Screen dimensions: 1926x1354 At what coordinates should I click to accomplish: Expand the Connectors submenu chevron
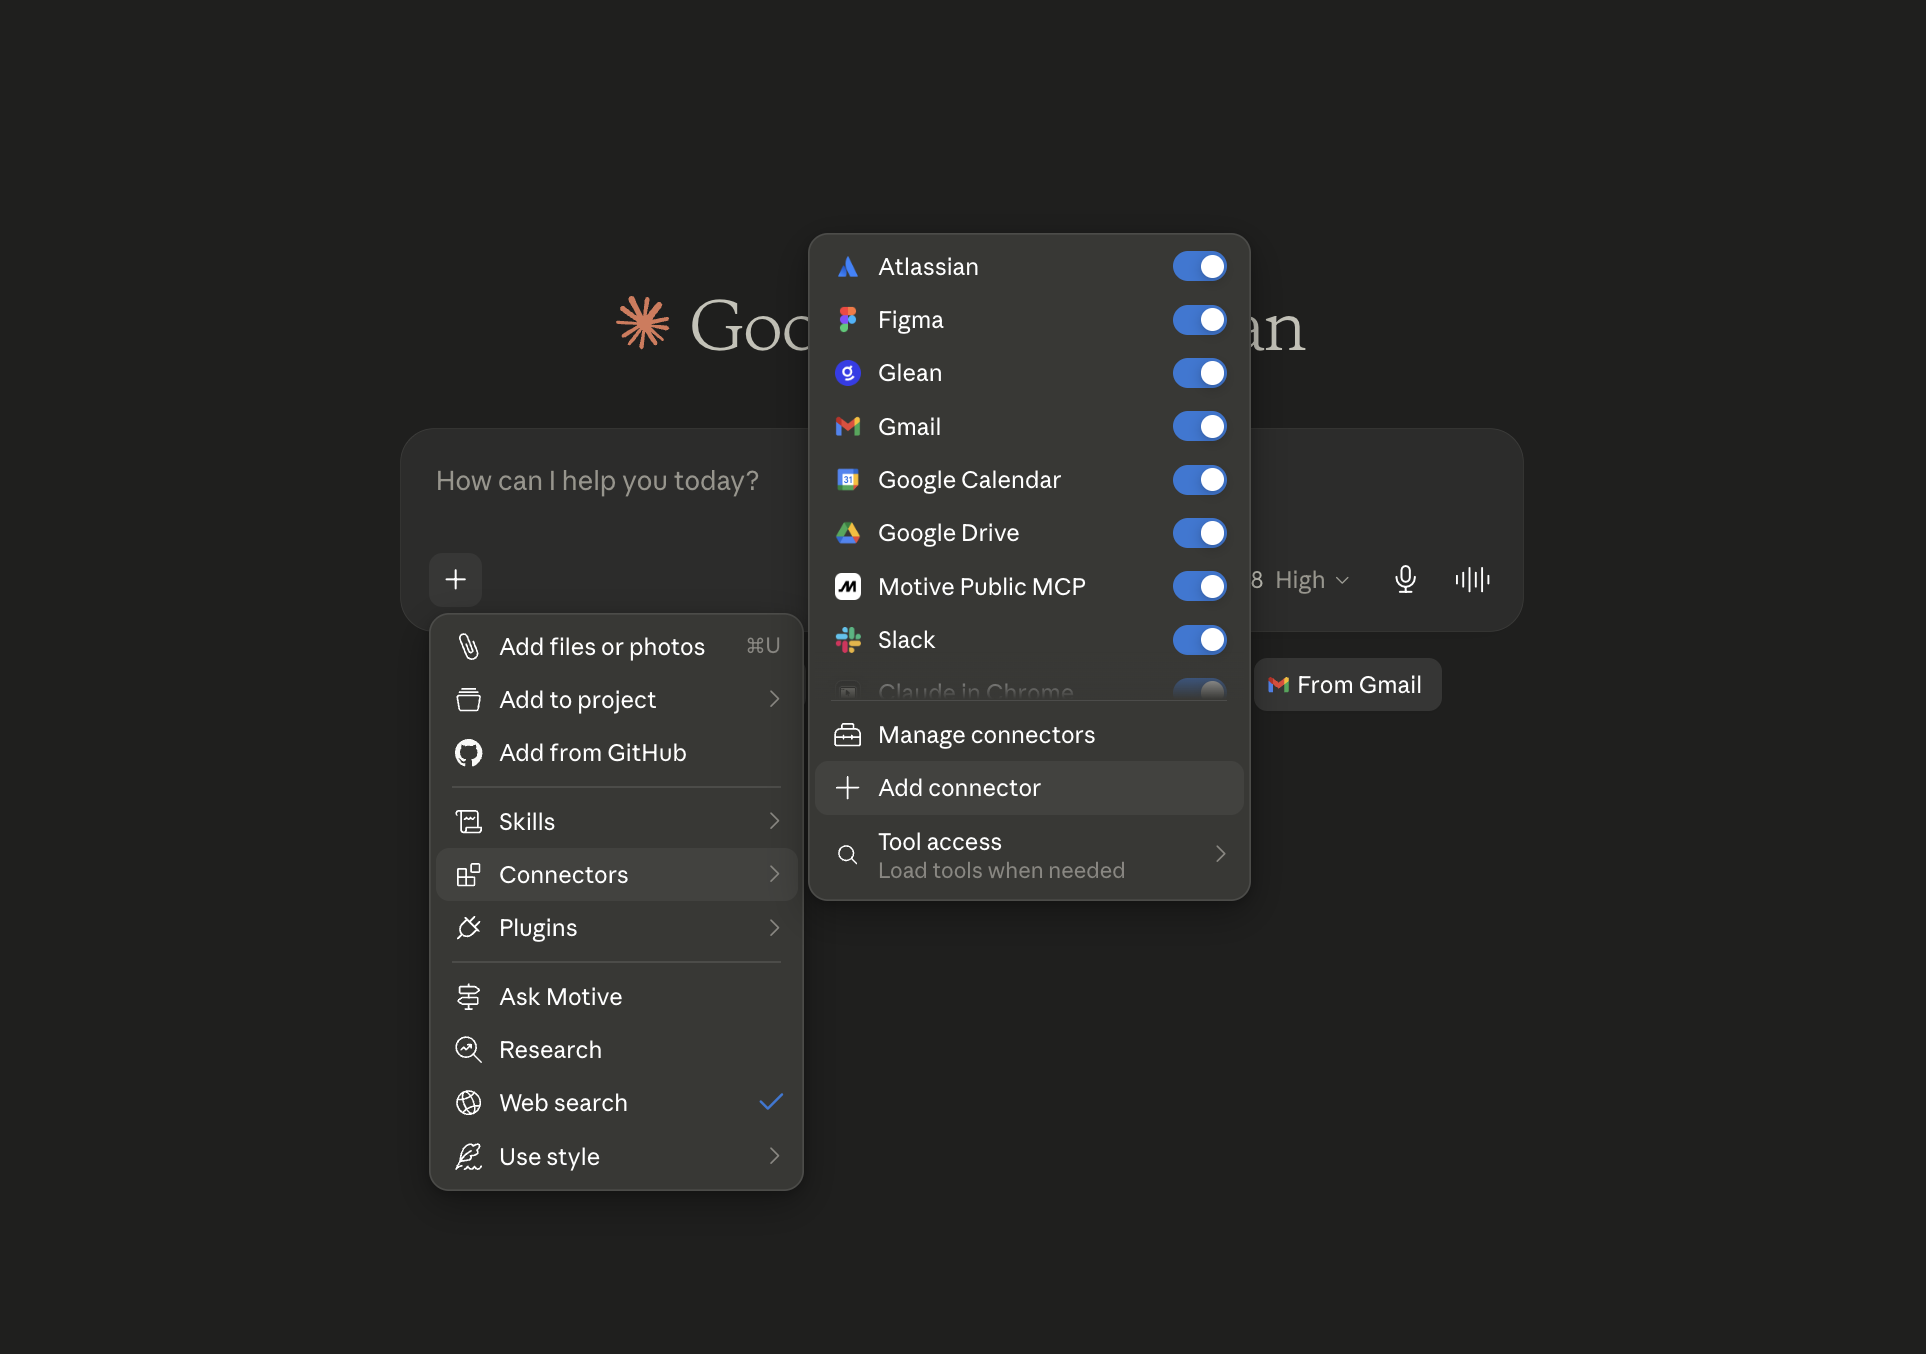774,874
